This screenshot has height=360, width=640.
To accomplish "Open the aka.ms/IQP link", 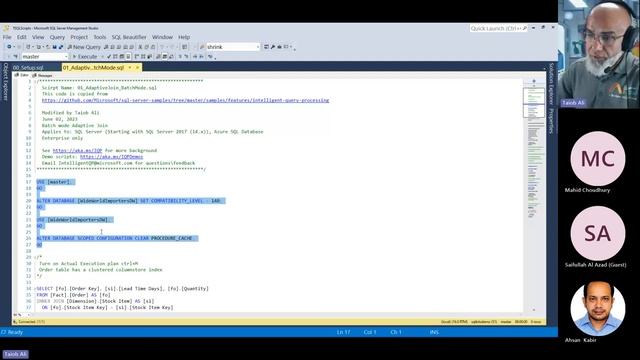I will (x=77, y=150).
